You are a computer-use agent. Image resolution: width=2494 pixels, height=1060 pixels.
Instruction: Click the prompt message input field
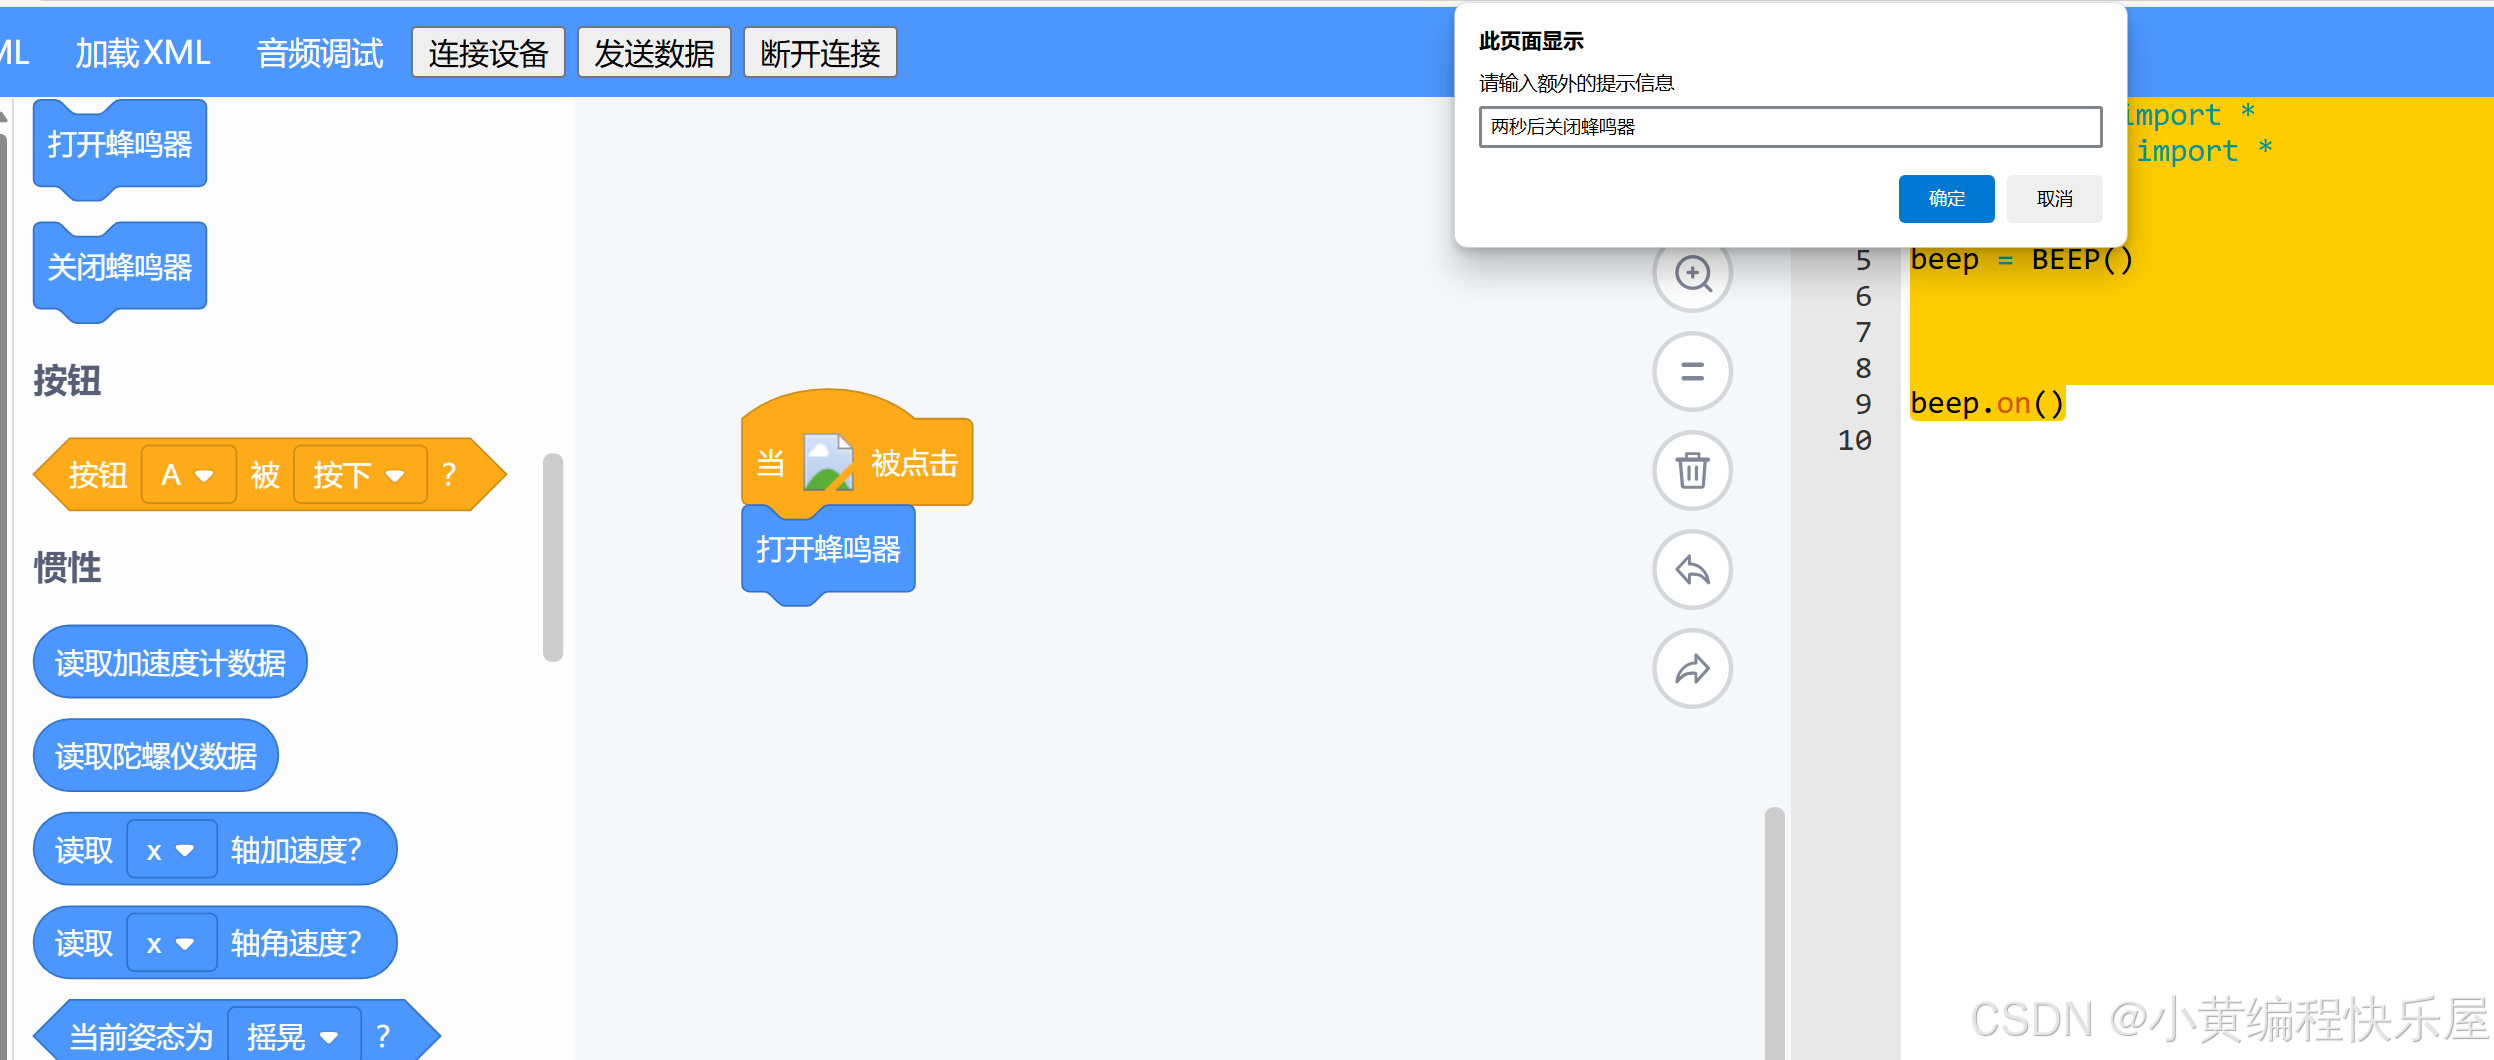(x=1788, y=127)
